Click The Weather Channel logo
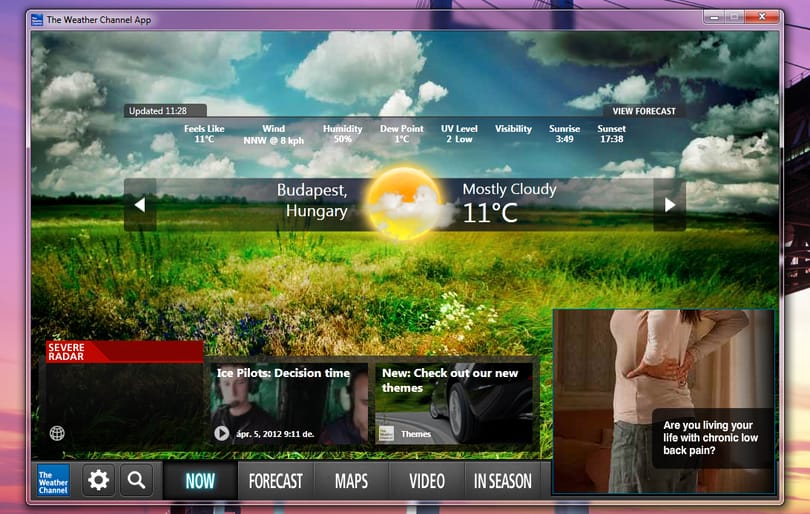 click(53, 480)
